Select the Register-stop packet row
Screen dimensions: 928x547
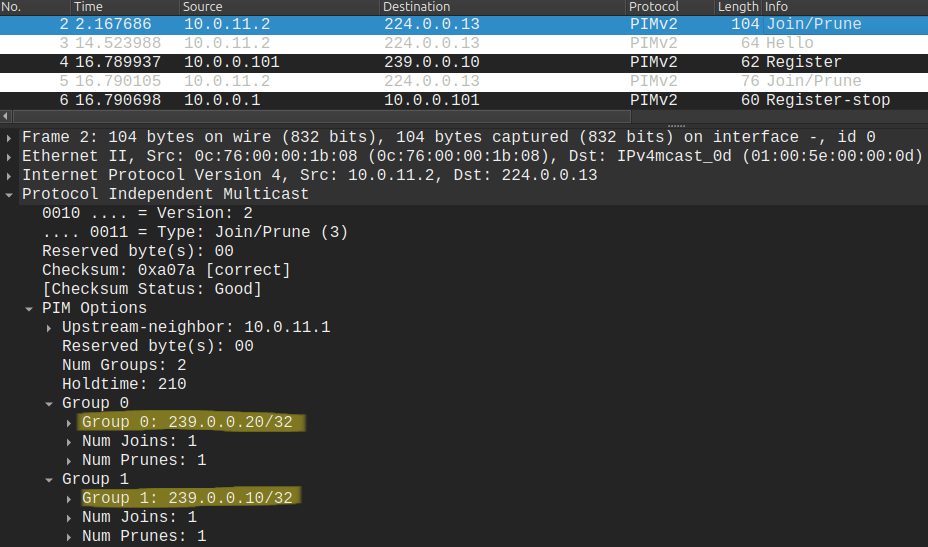pyautogui.click(x=400, y=100)
